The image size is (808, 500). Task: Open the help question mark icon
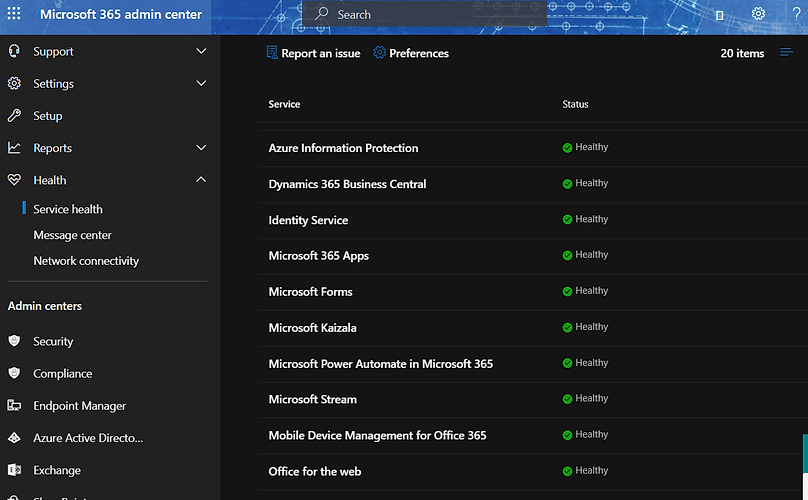tap(797, 13)
